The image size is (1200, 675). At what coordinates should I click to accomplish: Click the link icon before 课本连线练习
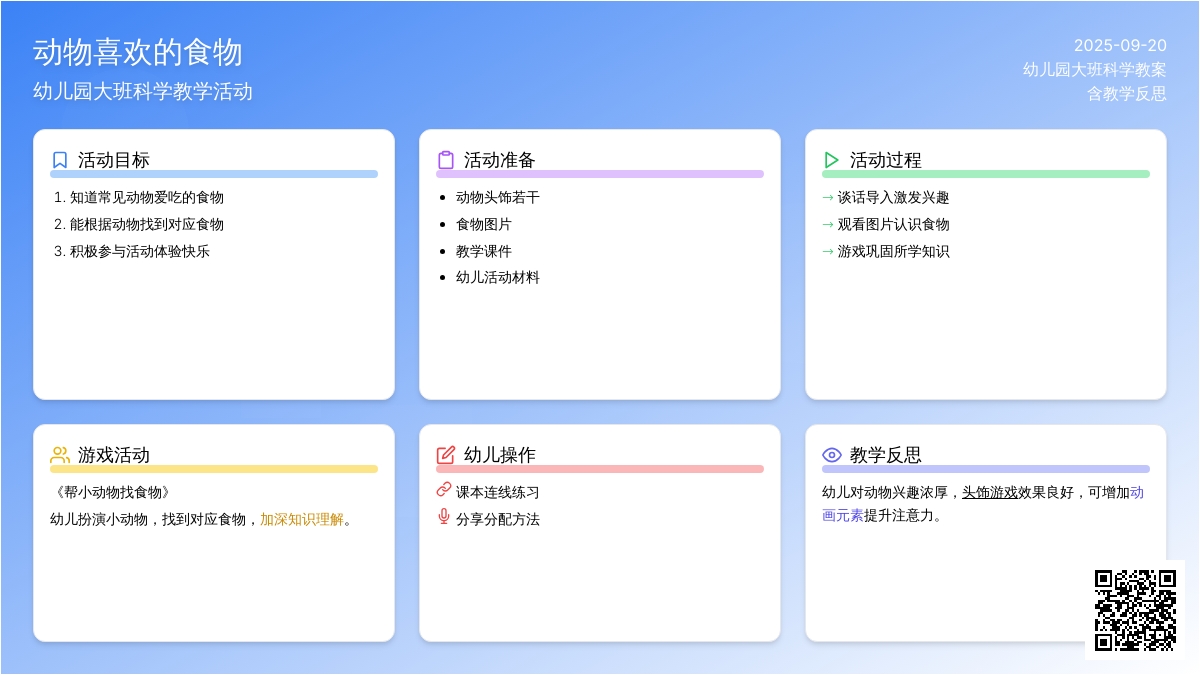(x=444, y=490)
